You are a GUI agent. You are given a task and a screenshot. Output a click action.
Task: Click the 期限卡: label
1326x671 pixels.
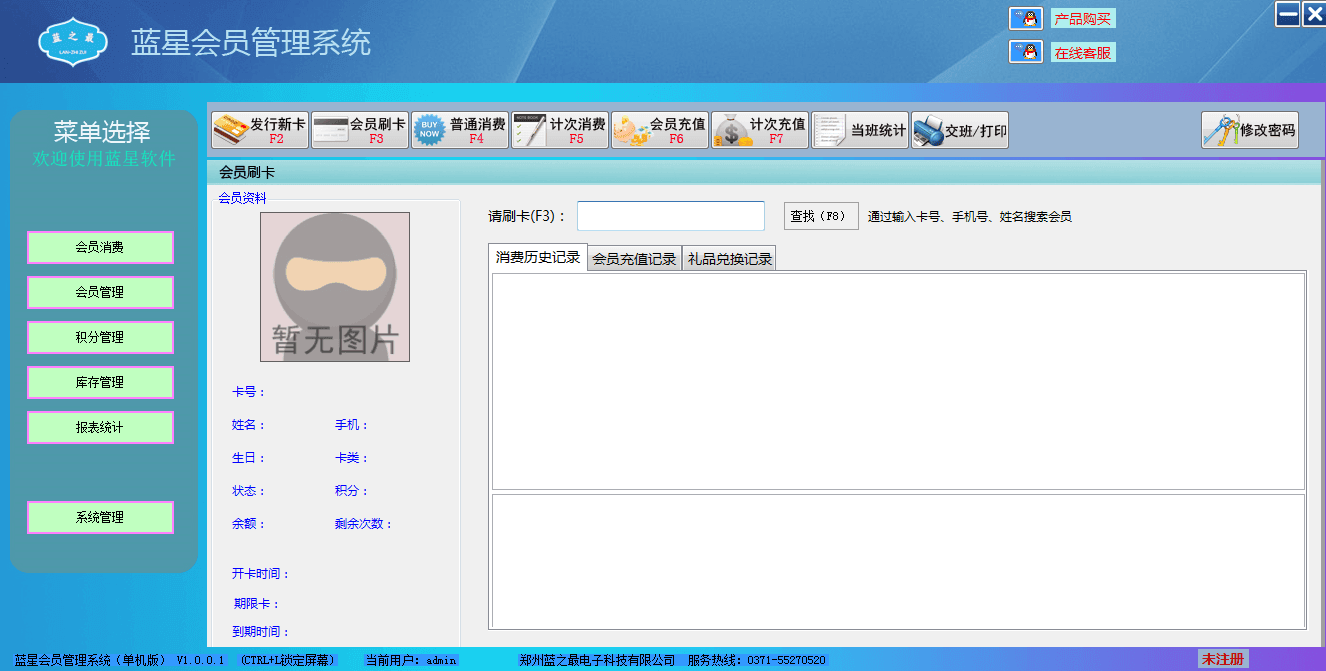(x=258, y=604)
